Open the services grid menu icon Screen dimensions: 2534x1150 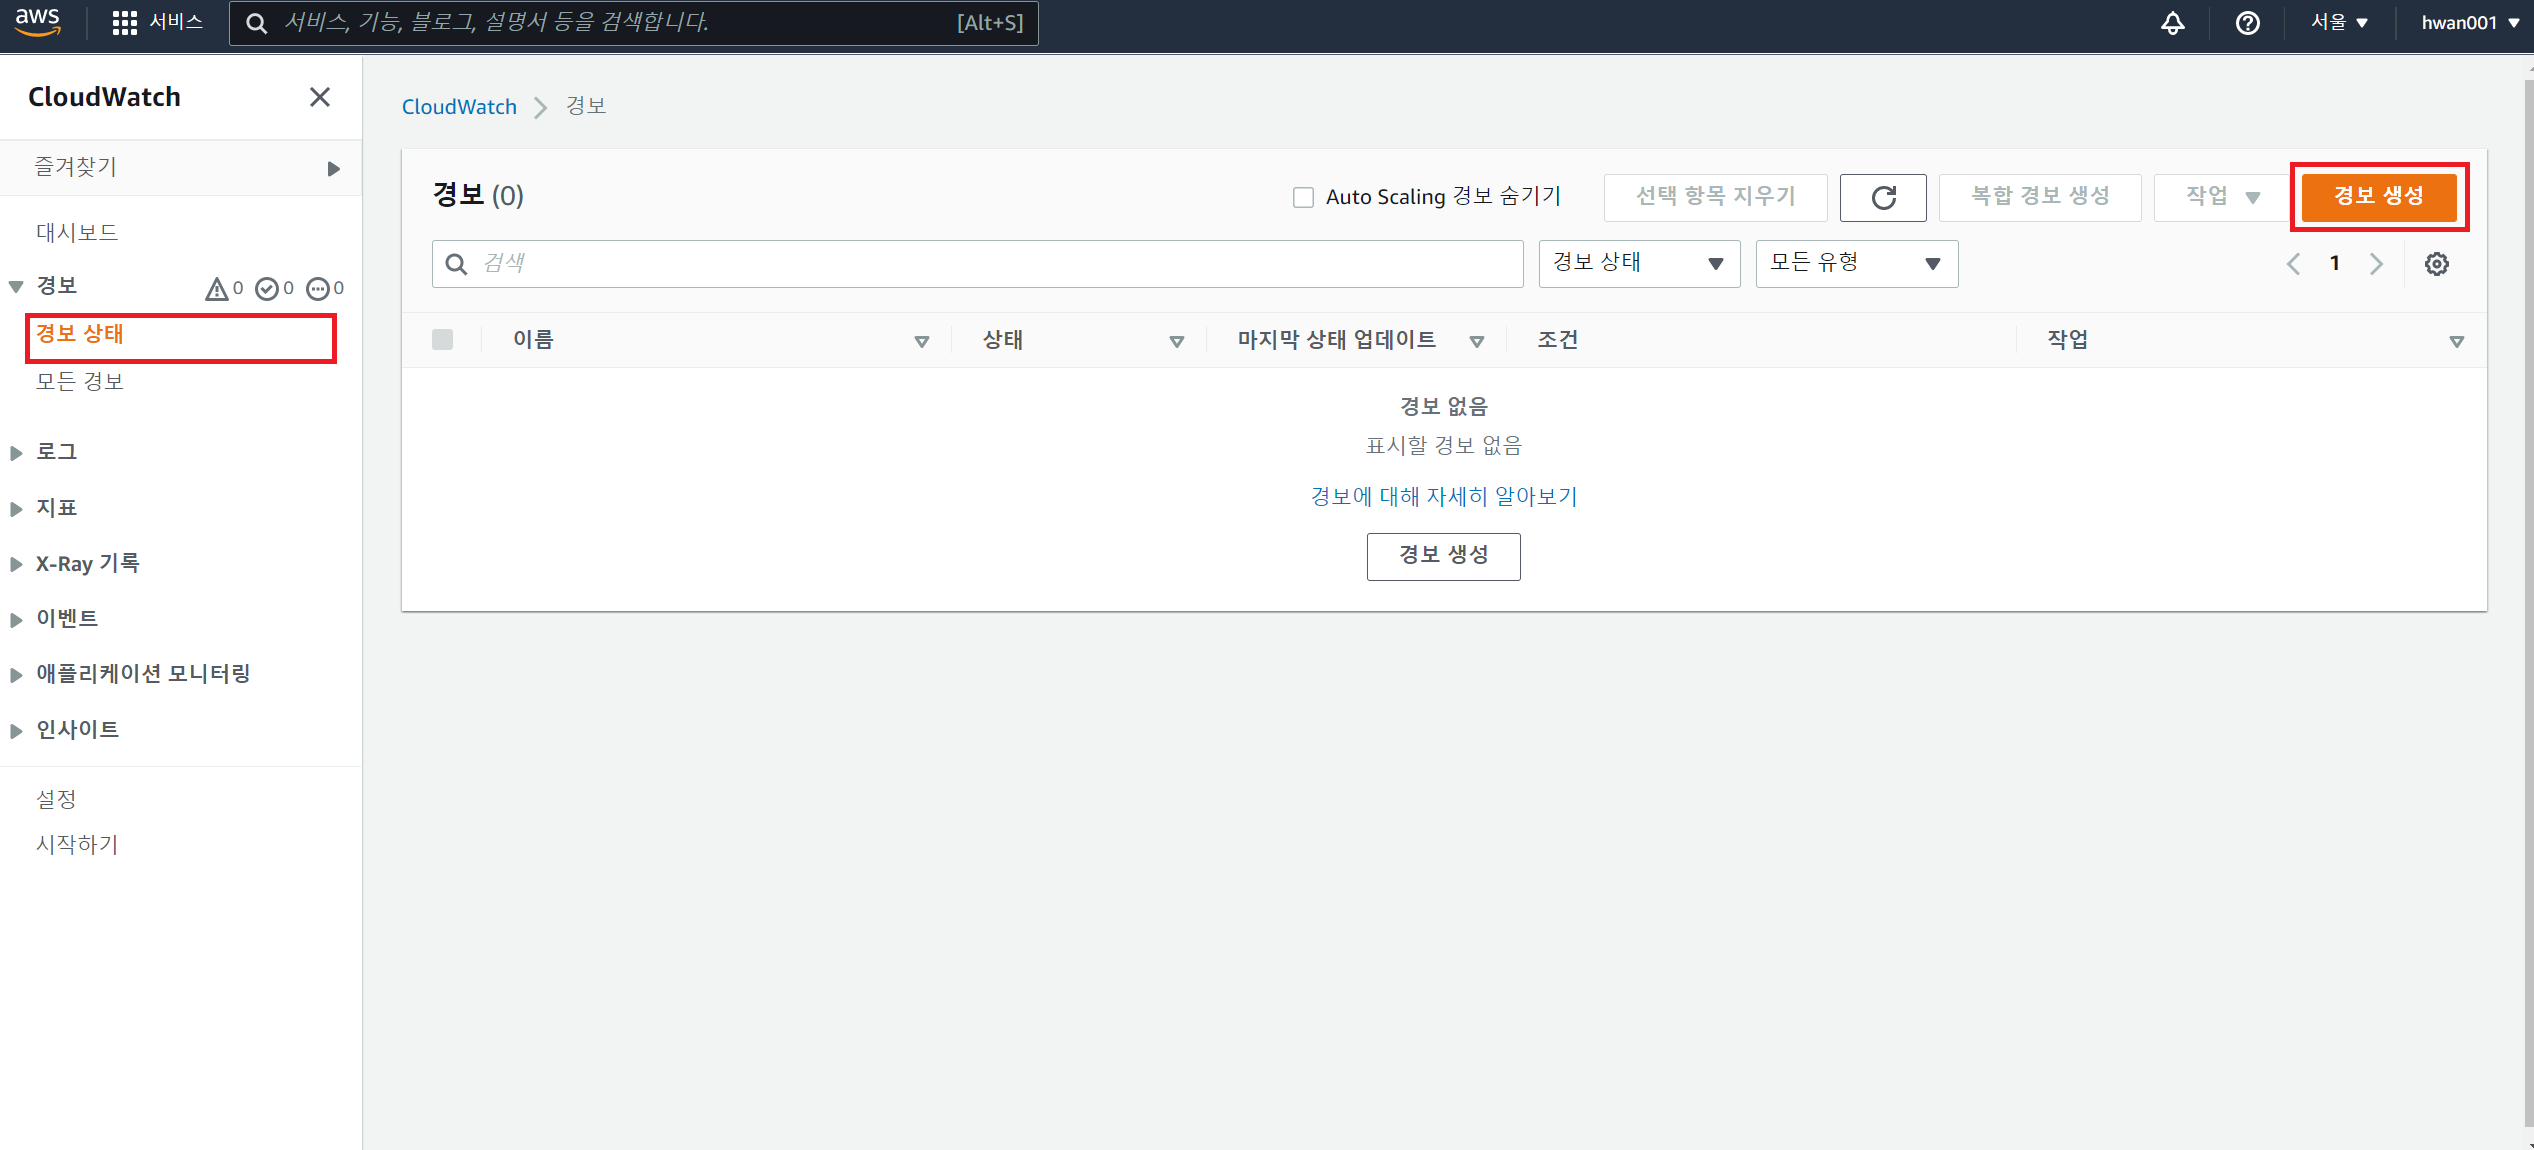[x=124, y=23]
